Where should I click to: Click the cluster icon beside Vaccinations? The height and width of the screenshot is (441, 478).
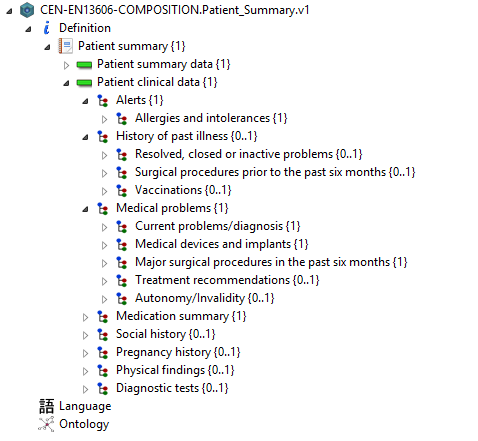122,190
